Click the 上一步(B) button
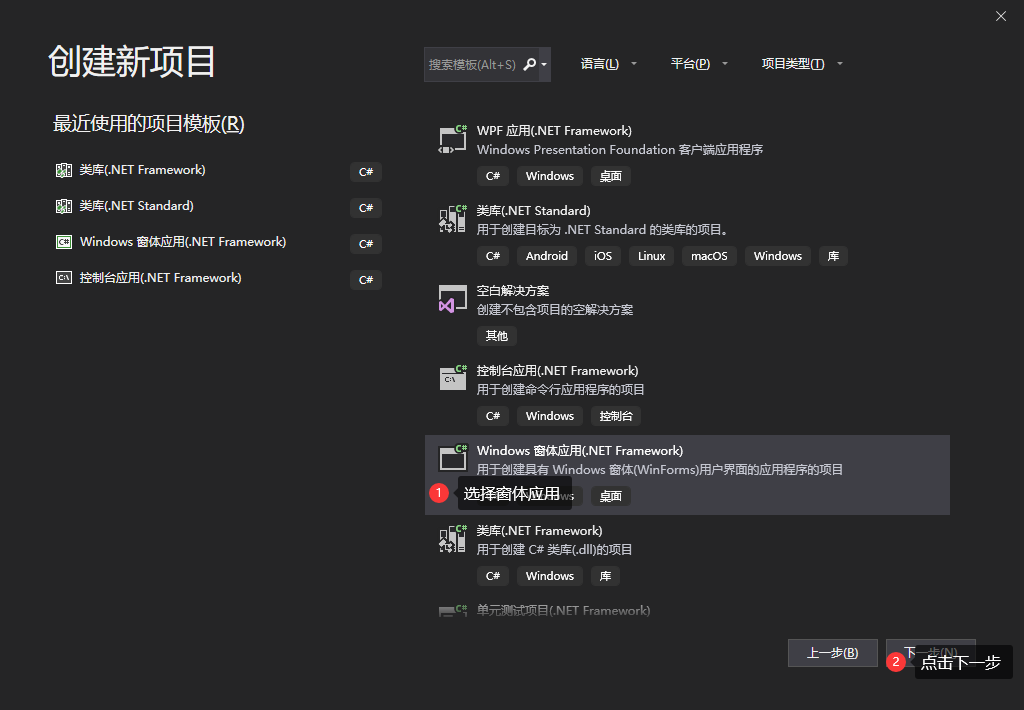The height and width of the screenshot is (710, 1024). coord(832,653)
